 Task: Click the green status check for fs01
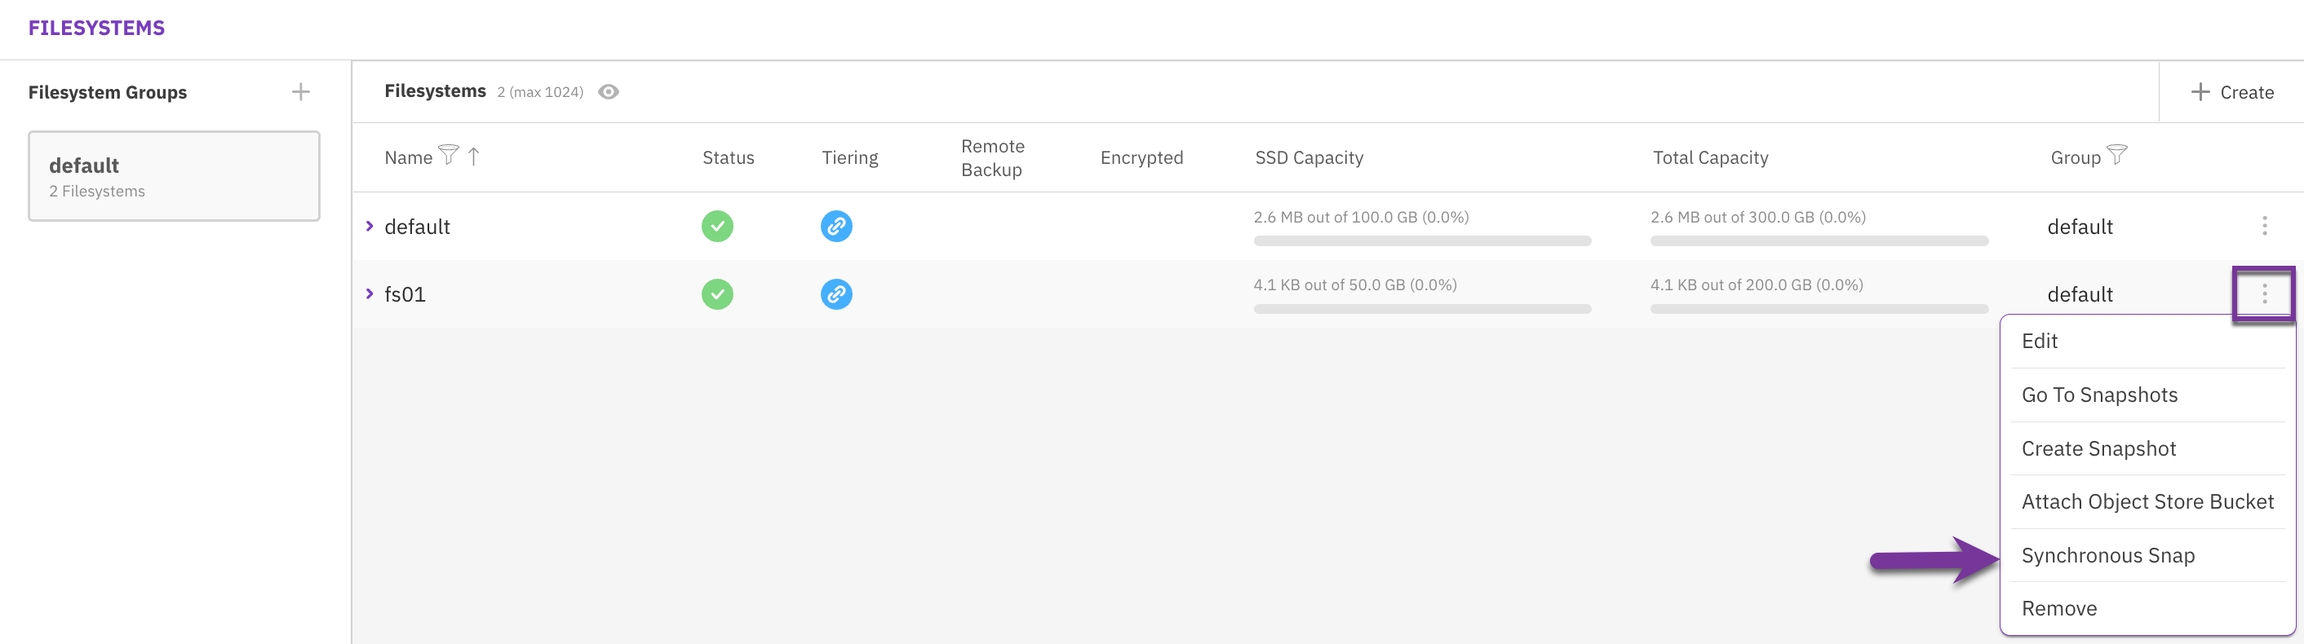click(x=717, y=294)
